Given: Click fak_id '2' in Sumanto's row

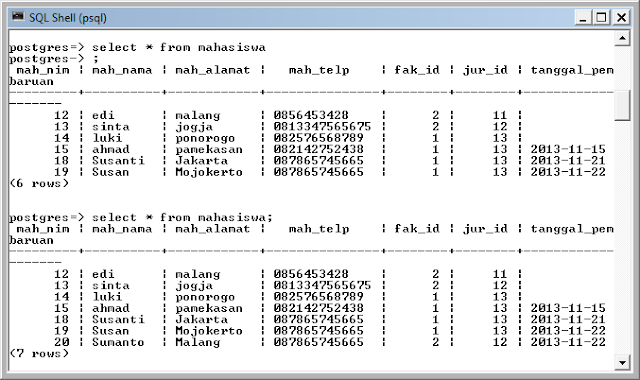Looking at the screenshot, I should (436, 342).
